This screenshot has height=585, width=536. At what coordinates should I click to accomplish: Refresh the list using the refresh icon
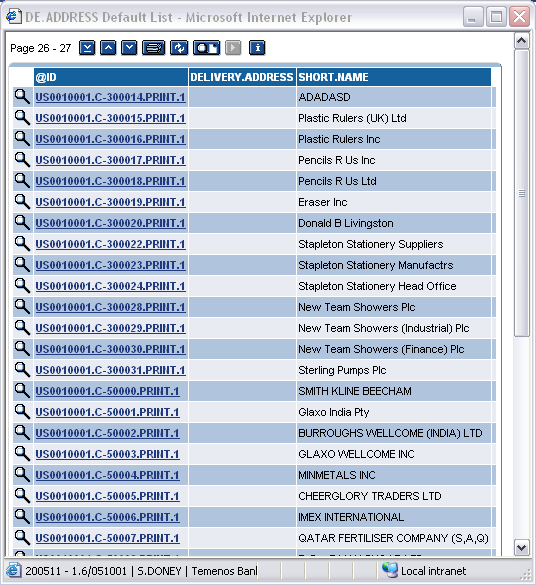point(179,48)
